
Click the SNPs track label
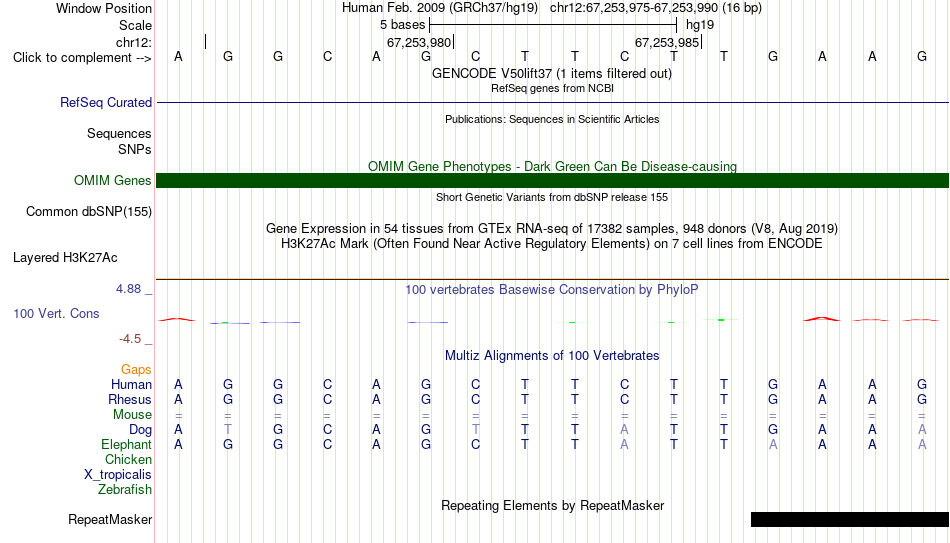[x=135, y=149]
